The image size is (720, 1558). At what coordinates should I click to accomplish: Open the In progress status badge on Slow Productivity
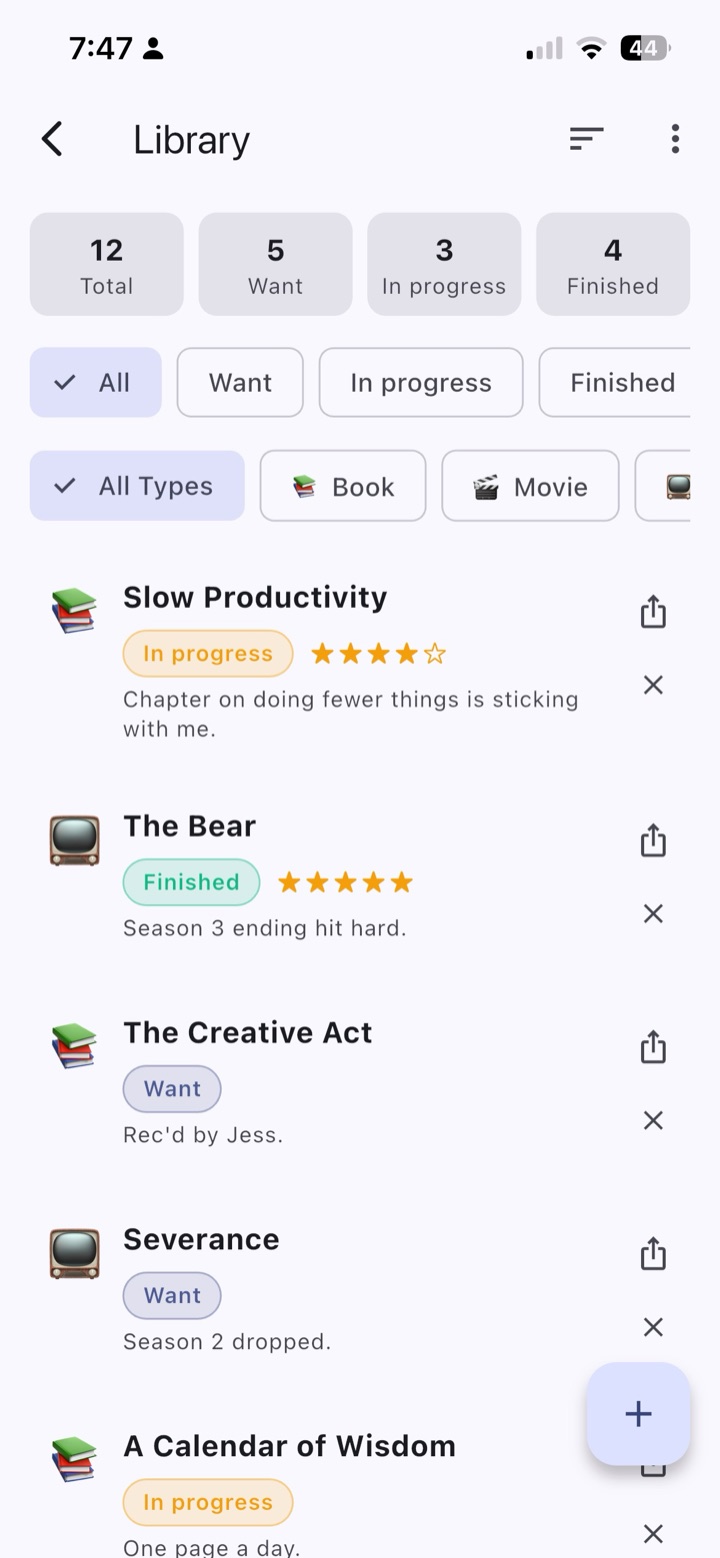(x=208, y=654)
